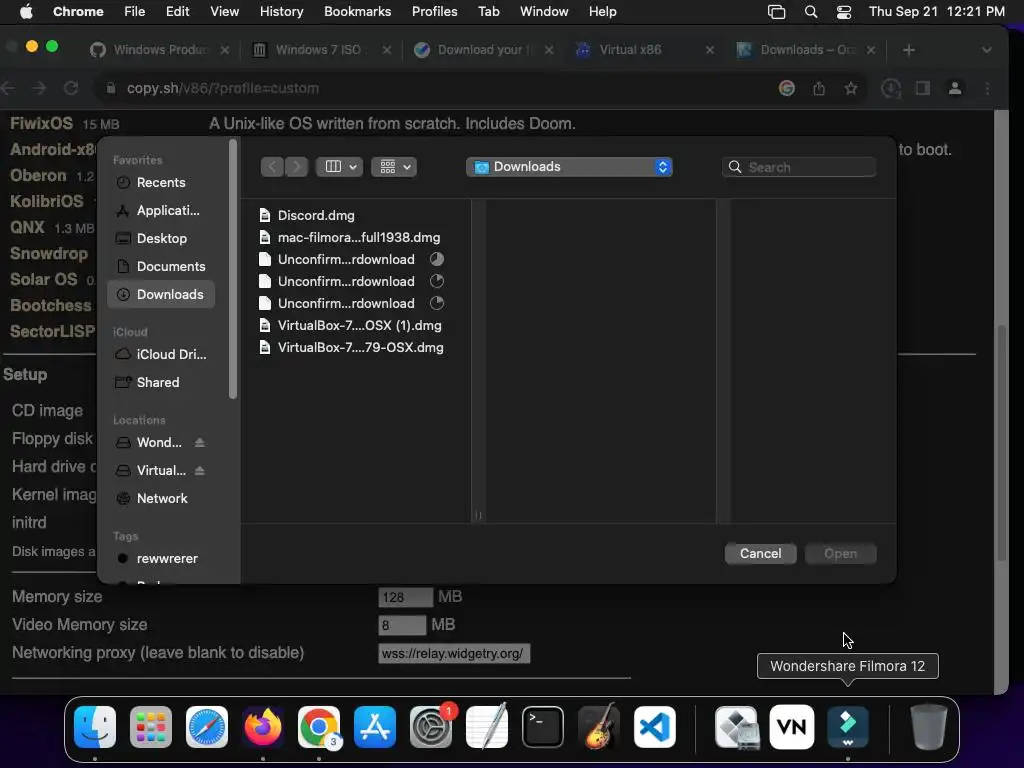Click the Memory size input field
This screenshot has height=768, width=1024.
pos(405,597)
